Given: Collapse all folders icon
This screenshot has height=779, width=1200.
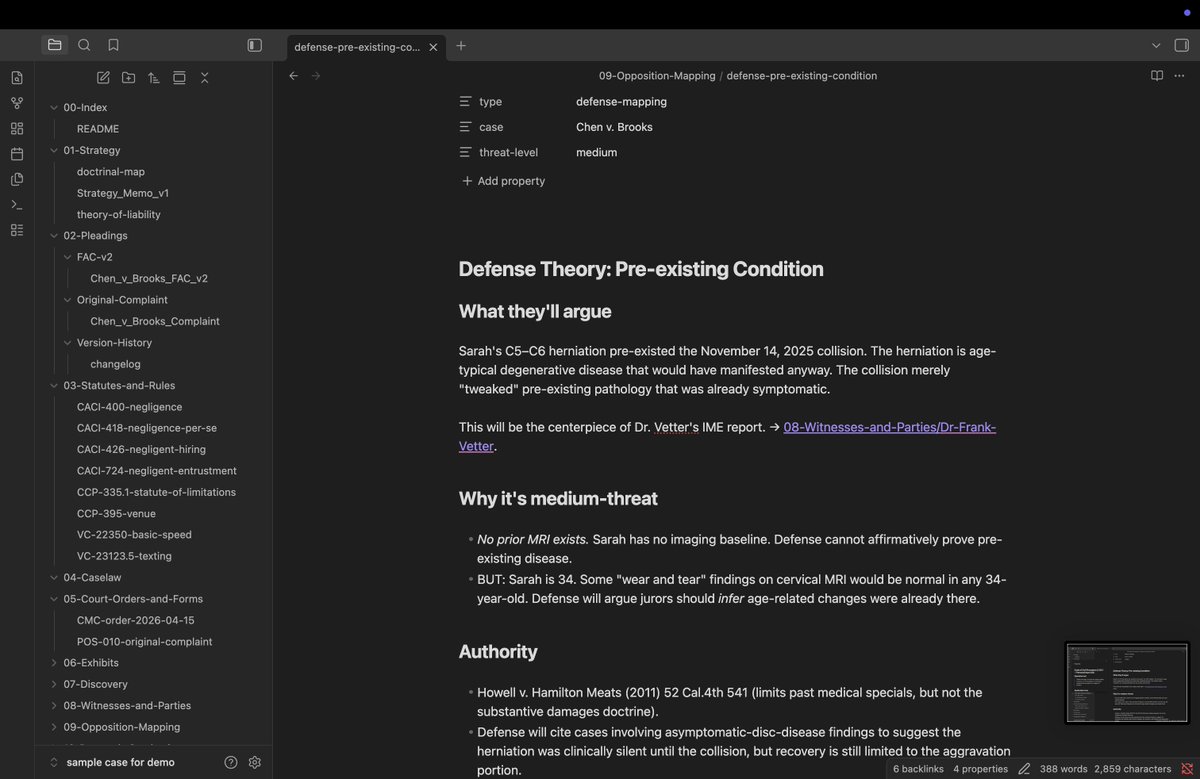Looking at the screenshot, I should (x=204, y=77).
